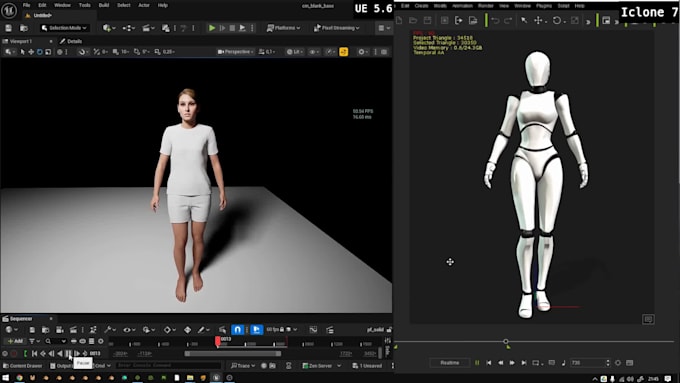The image size is (680, 383).
Task: Click the console command input field
Action: (169, 366)
